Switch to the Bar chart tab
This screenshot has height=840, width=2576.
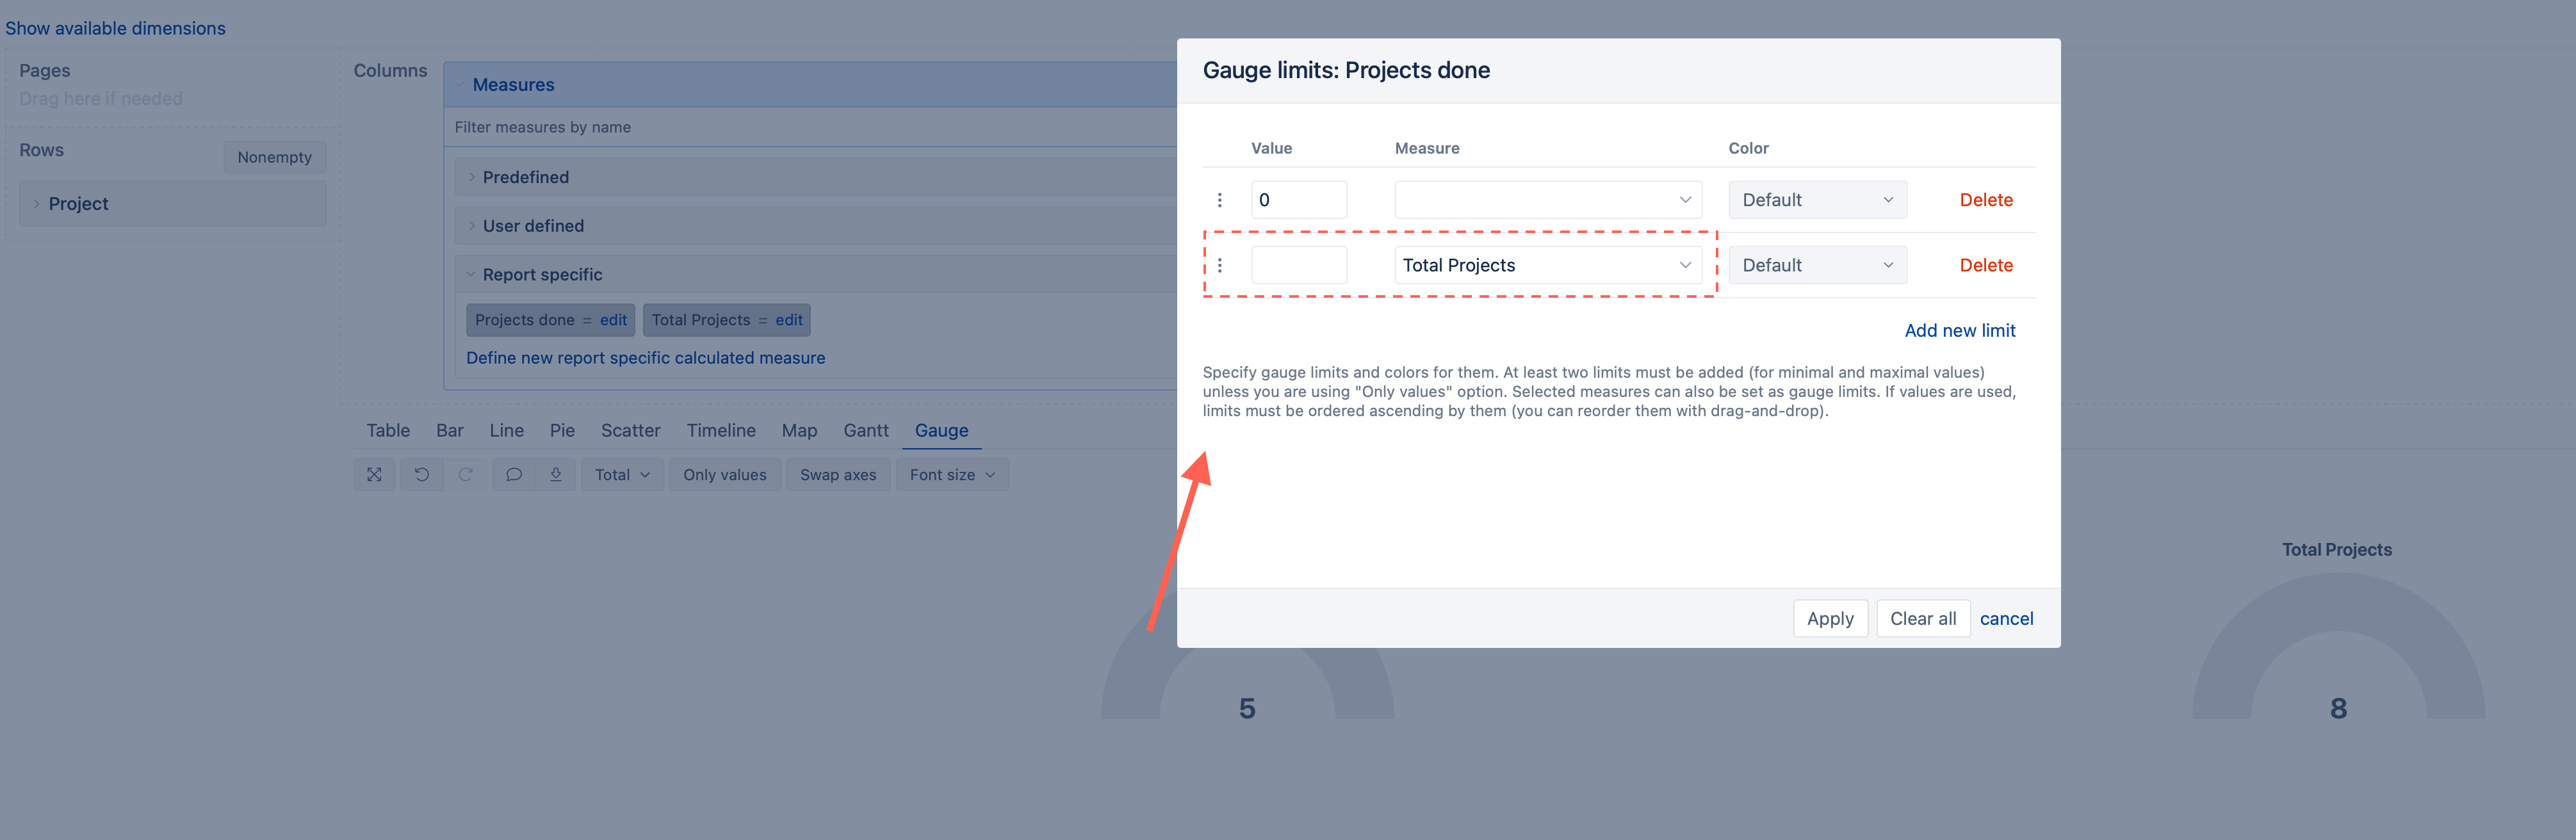coord(450,430)
